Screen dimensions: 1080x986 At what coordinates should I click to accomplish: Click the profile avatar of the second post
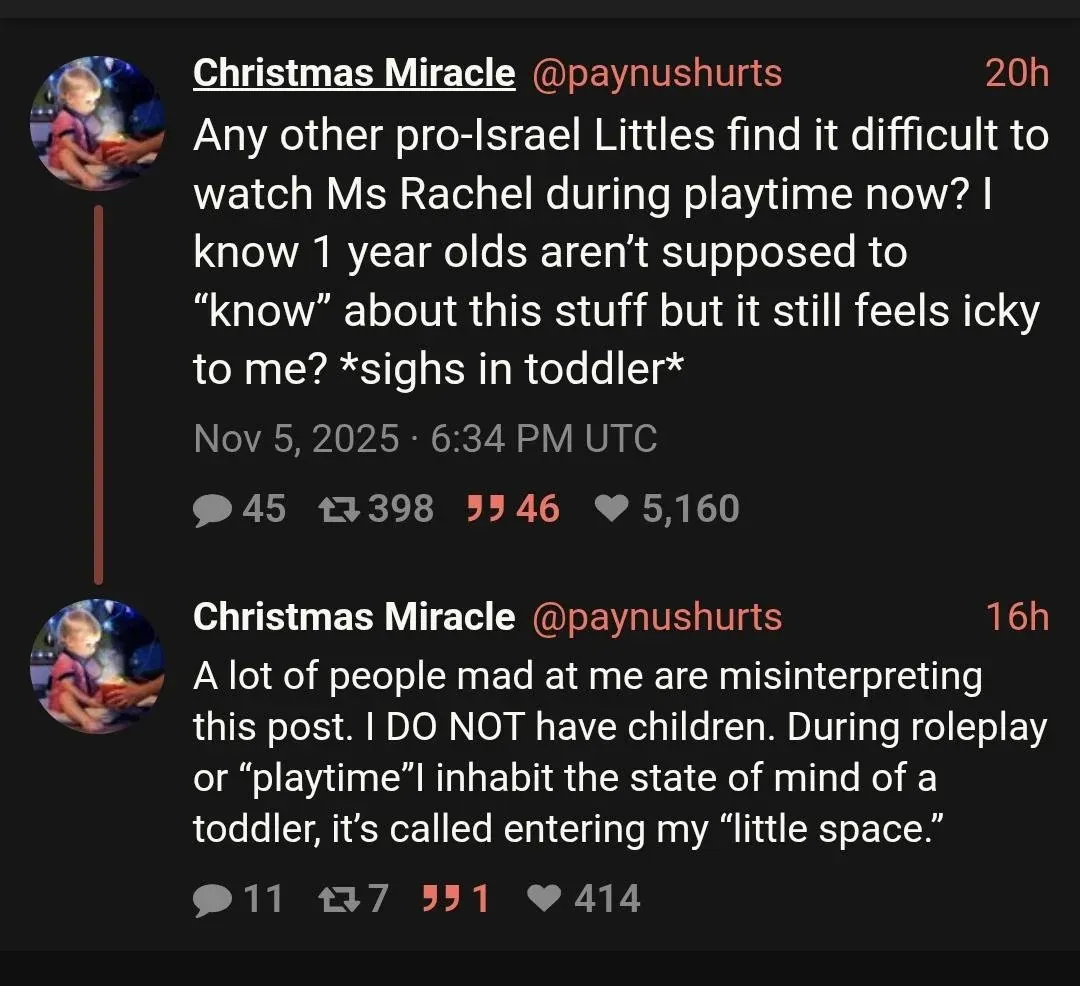[98, 666]
